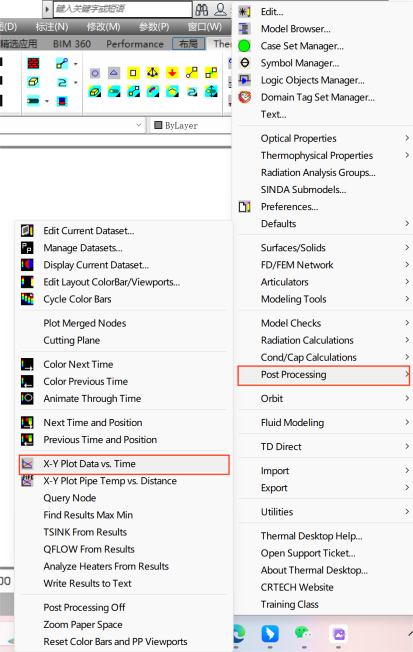Select Post Processing Off
The width and height of the screenshot is (413, 652).
click(x=84, y=608)
